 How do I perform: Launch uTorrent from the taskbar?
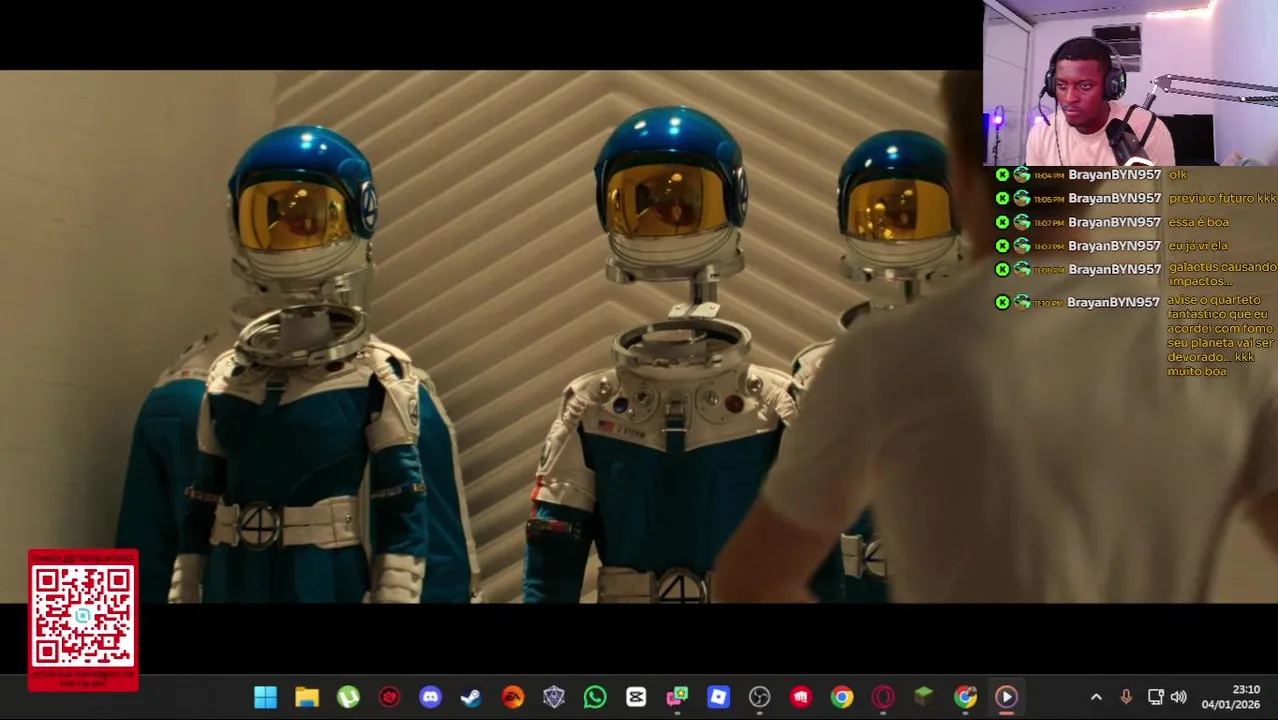point(348,697)
